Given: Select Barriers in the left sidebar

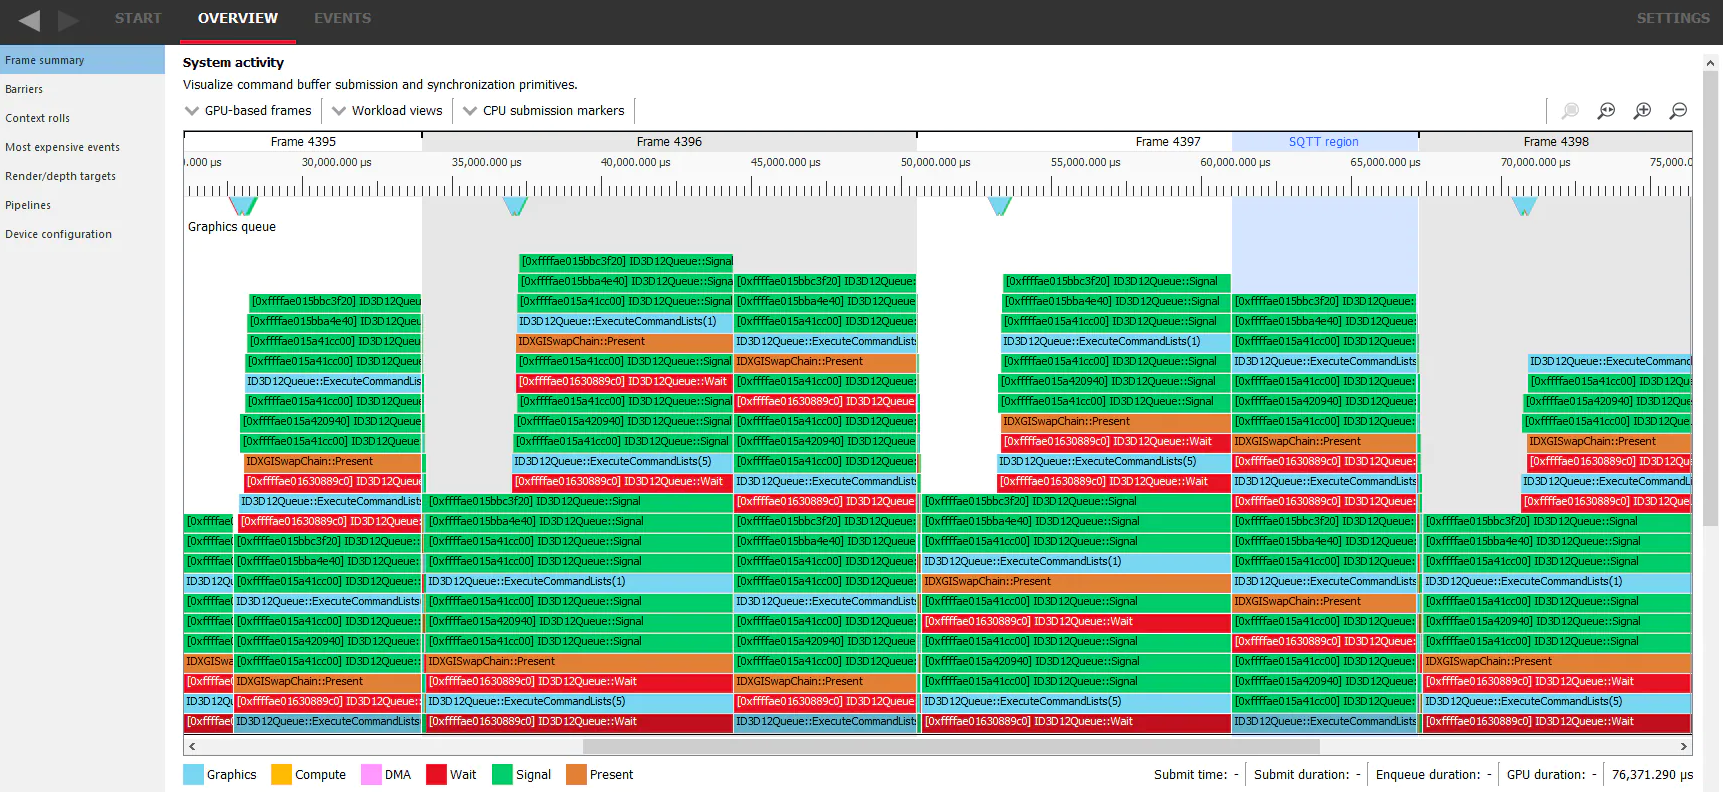Looking at the screenshot, I should click(24, 89).
